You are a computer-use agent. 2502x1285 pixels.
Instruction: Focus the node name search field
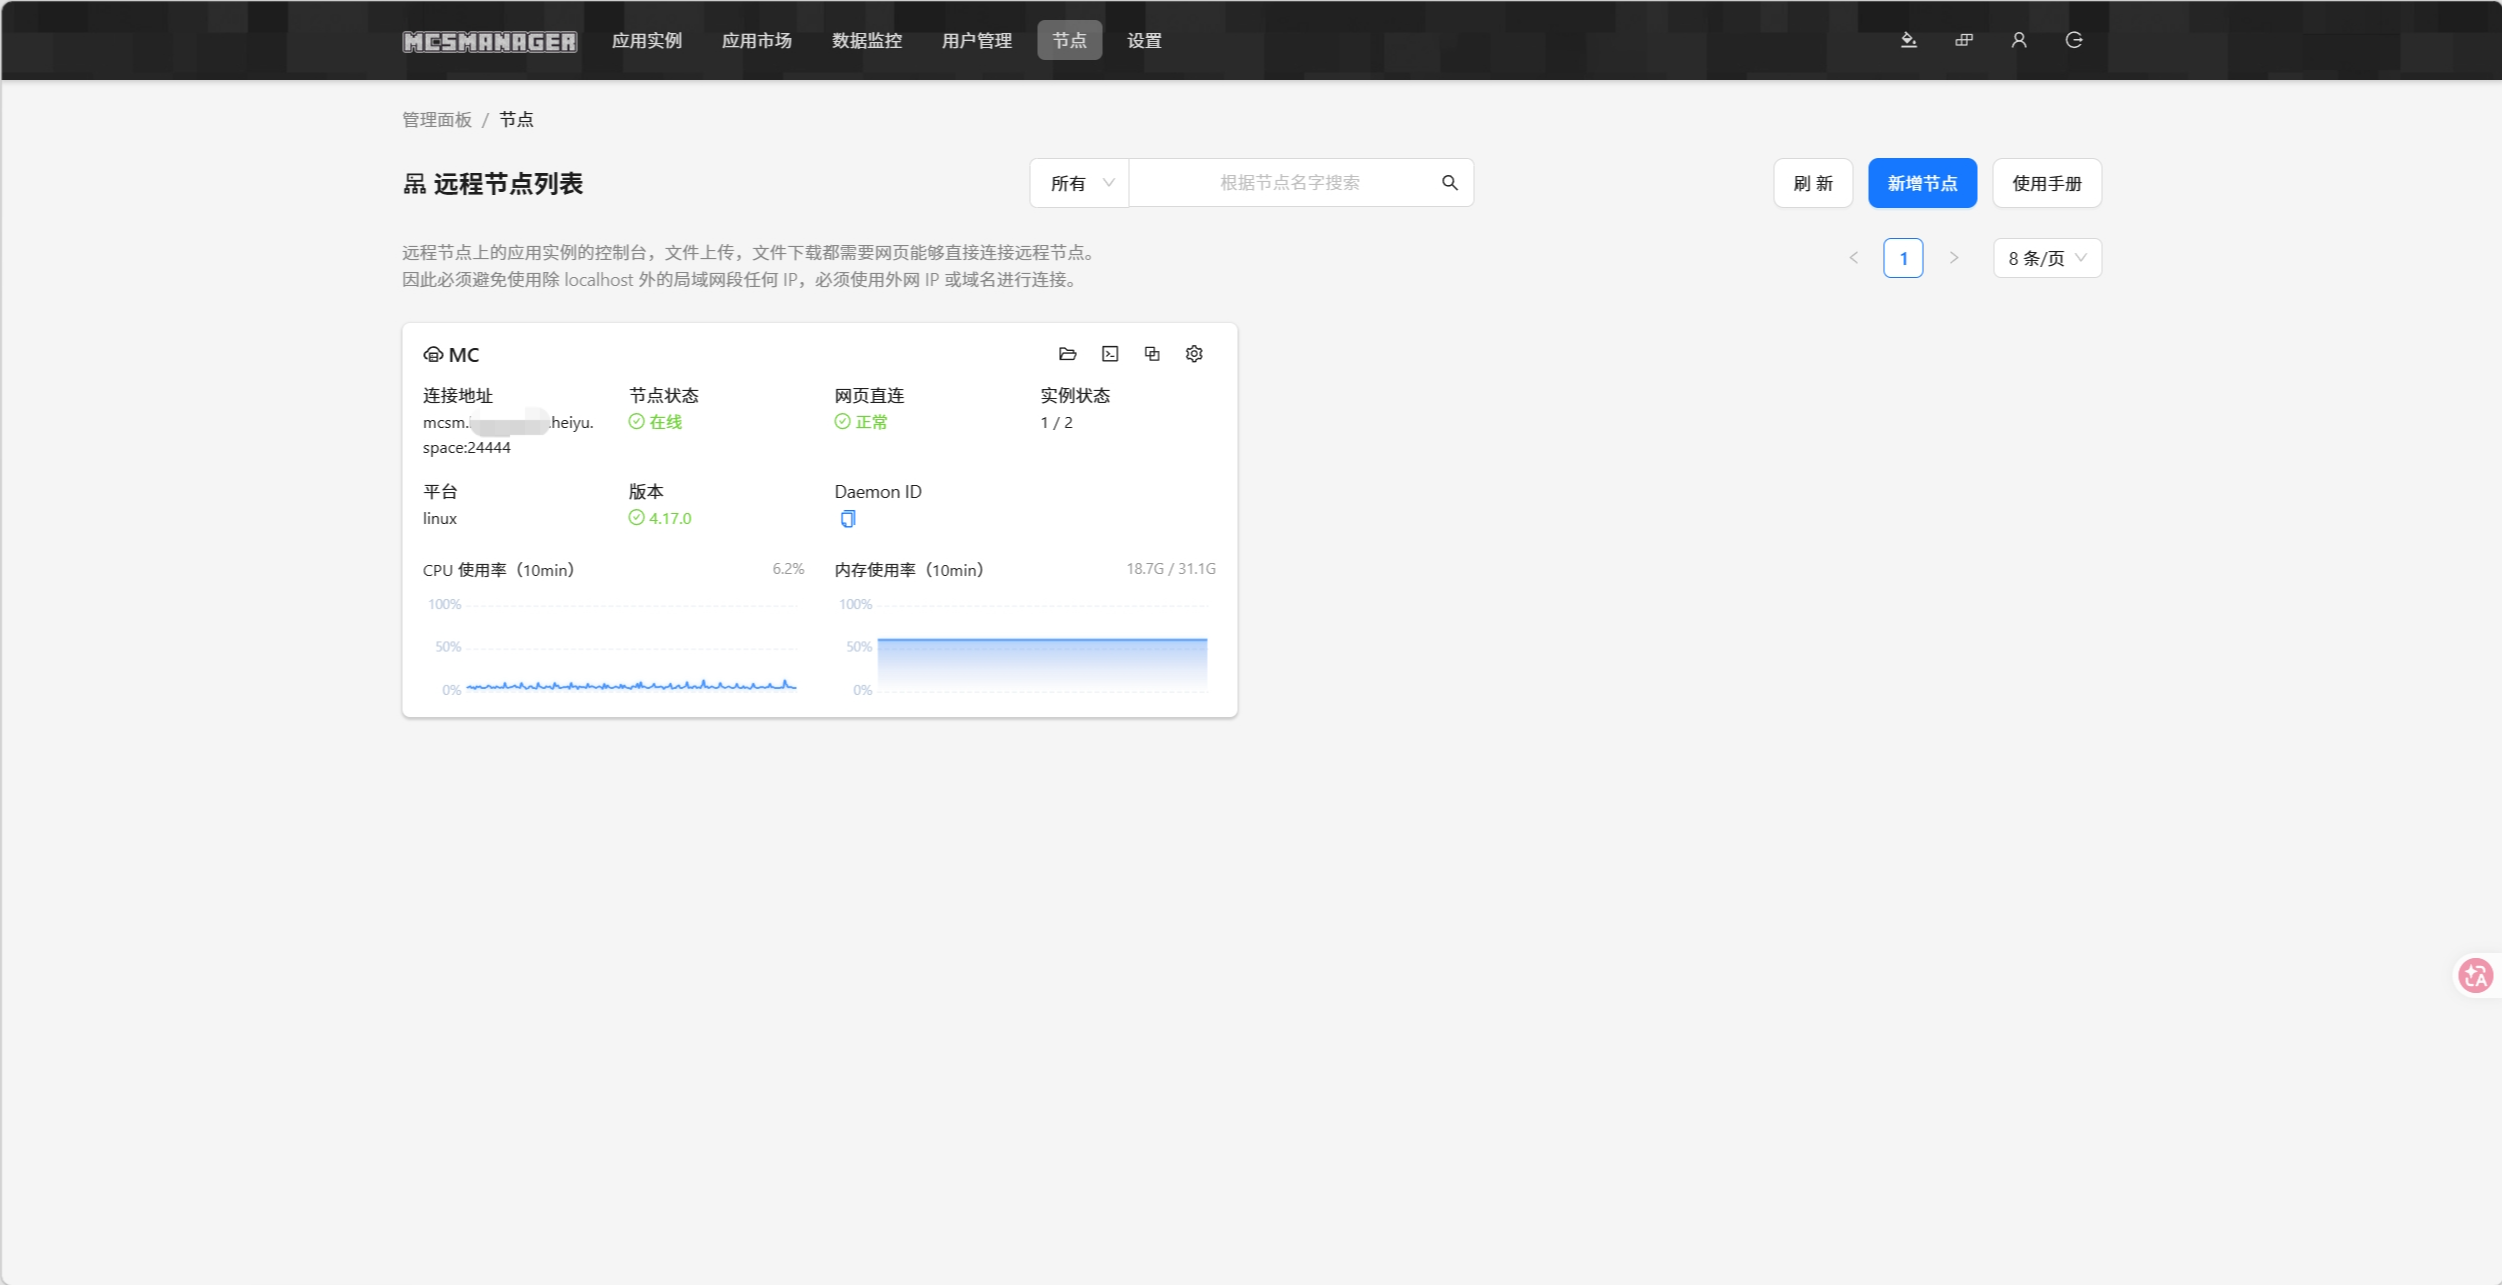click(1289, 183)
